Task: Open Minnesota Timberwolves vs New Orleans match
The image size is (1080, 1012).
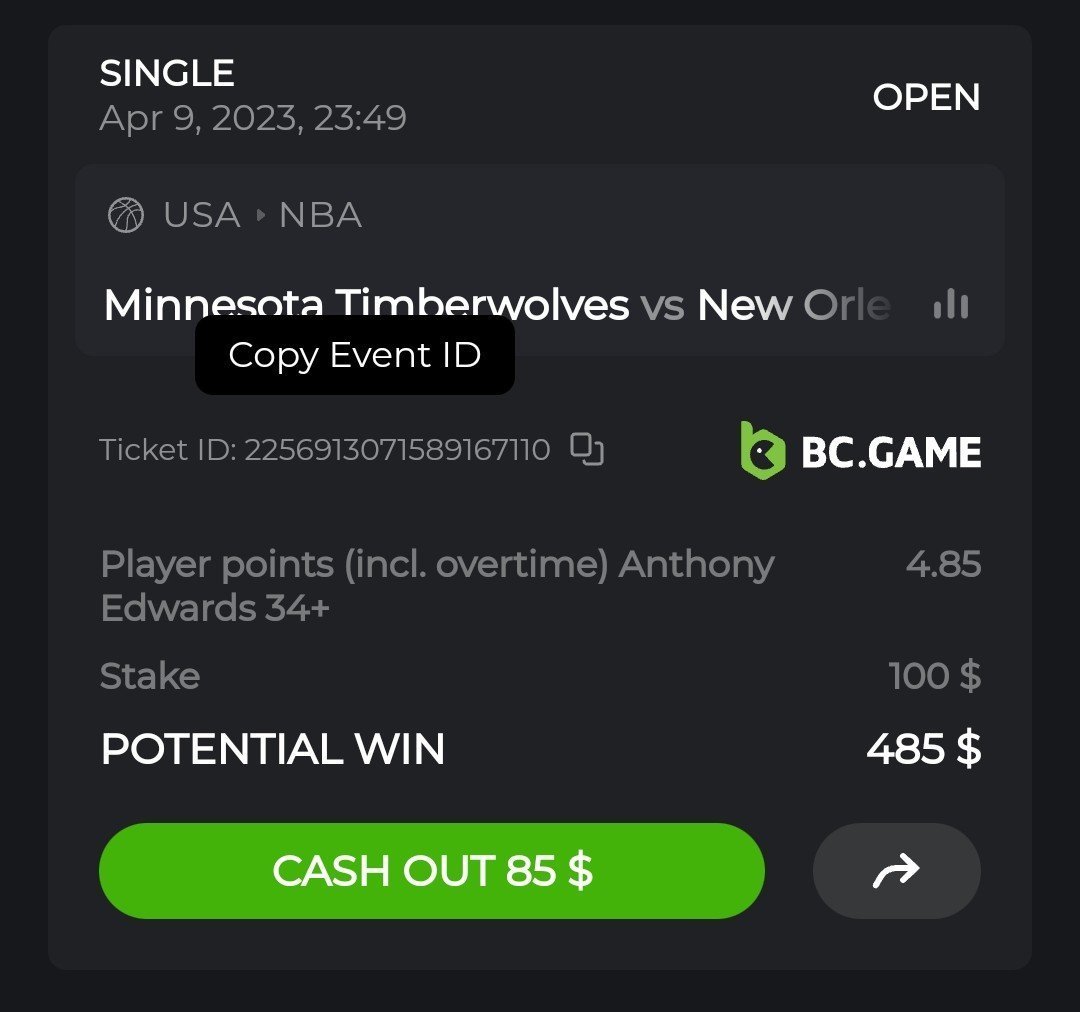Action: tap(497, 304)
